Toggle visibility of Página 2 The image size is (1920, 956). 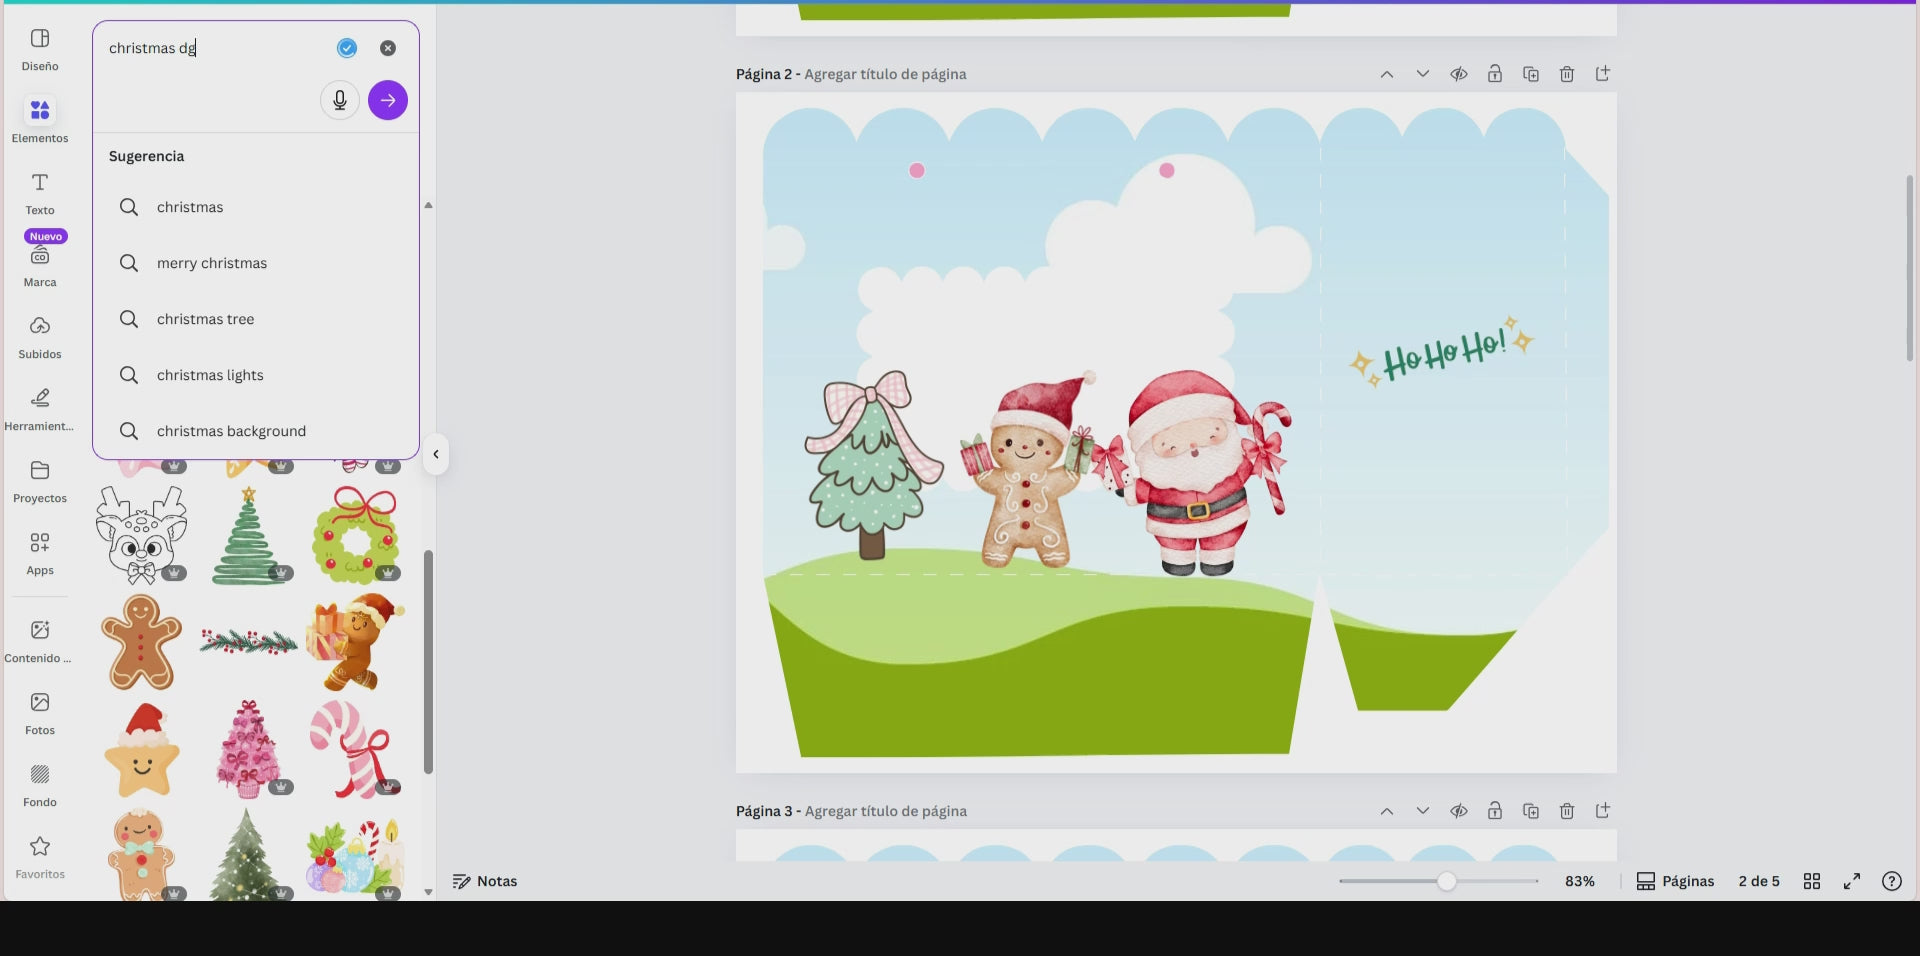[x=1459, y=74]
